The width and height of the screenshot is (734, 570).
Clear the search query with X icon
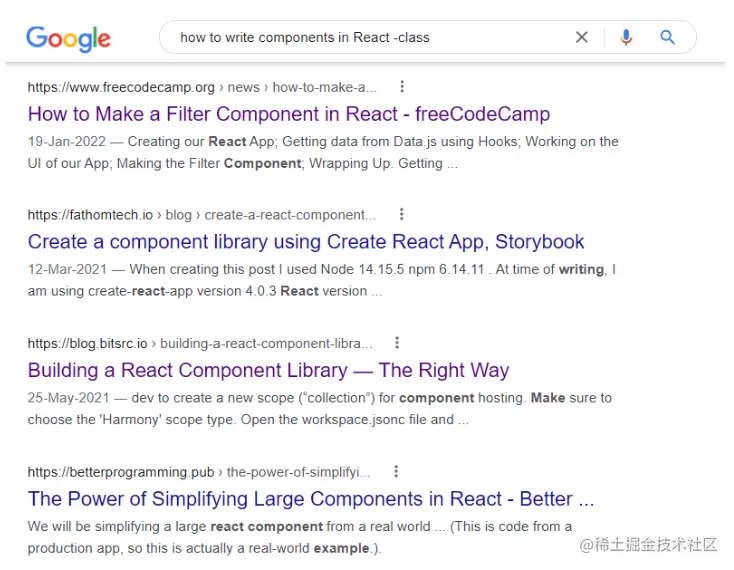pyautogui.click(x=581, y=37)
